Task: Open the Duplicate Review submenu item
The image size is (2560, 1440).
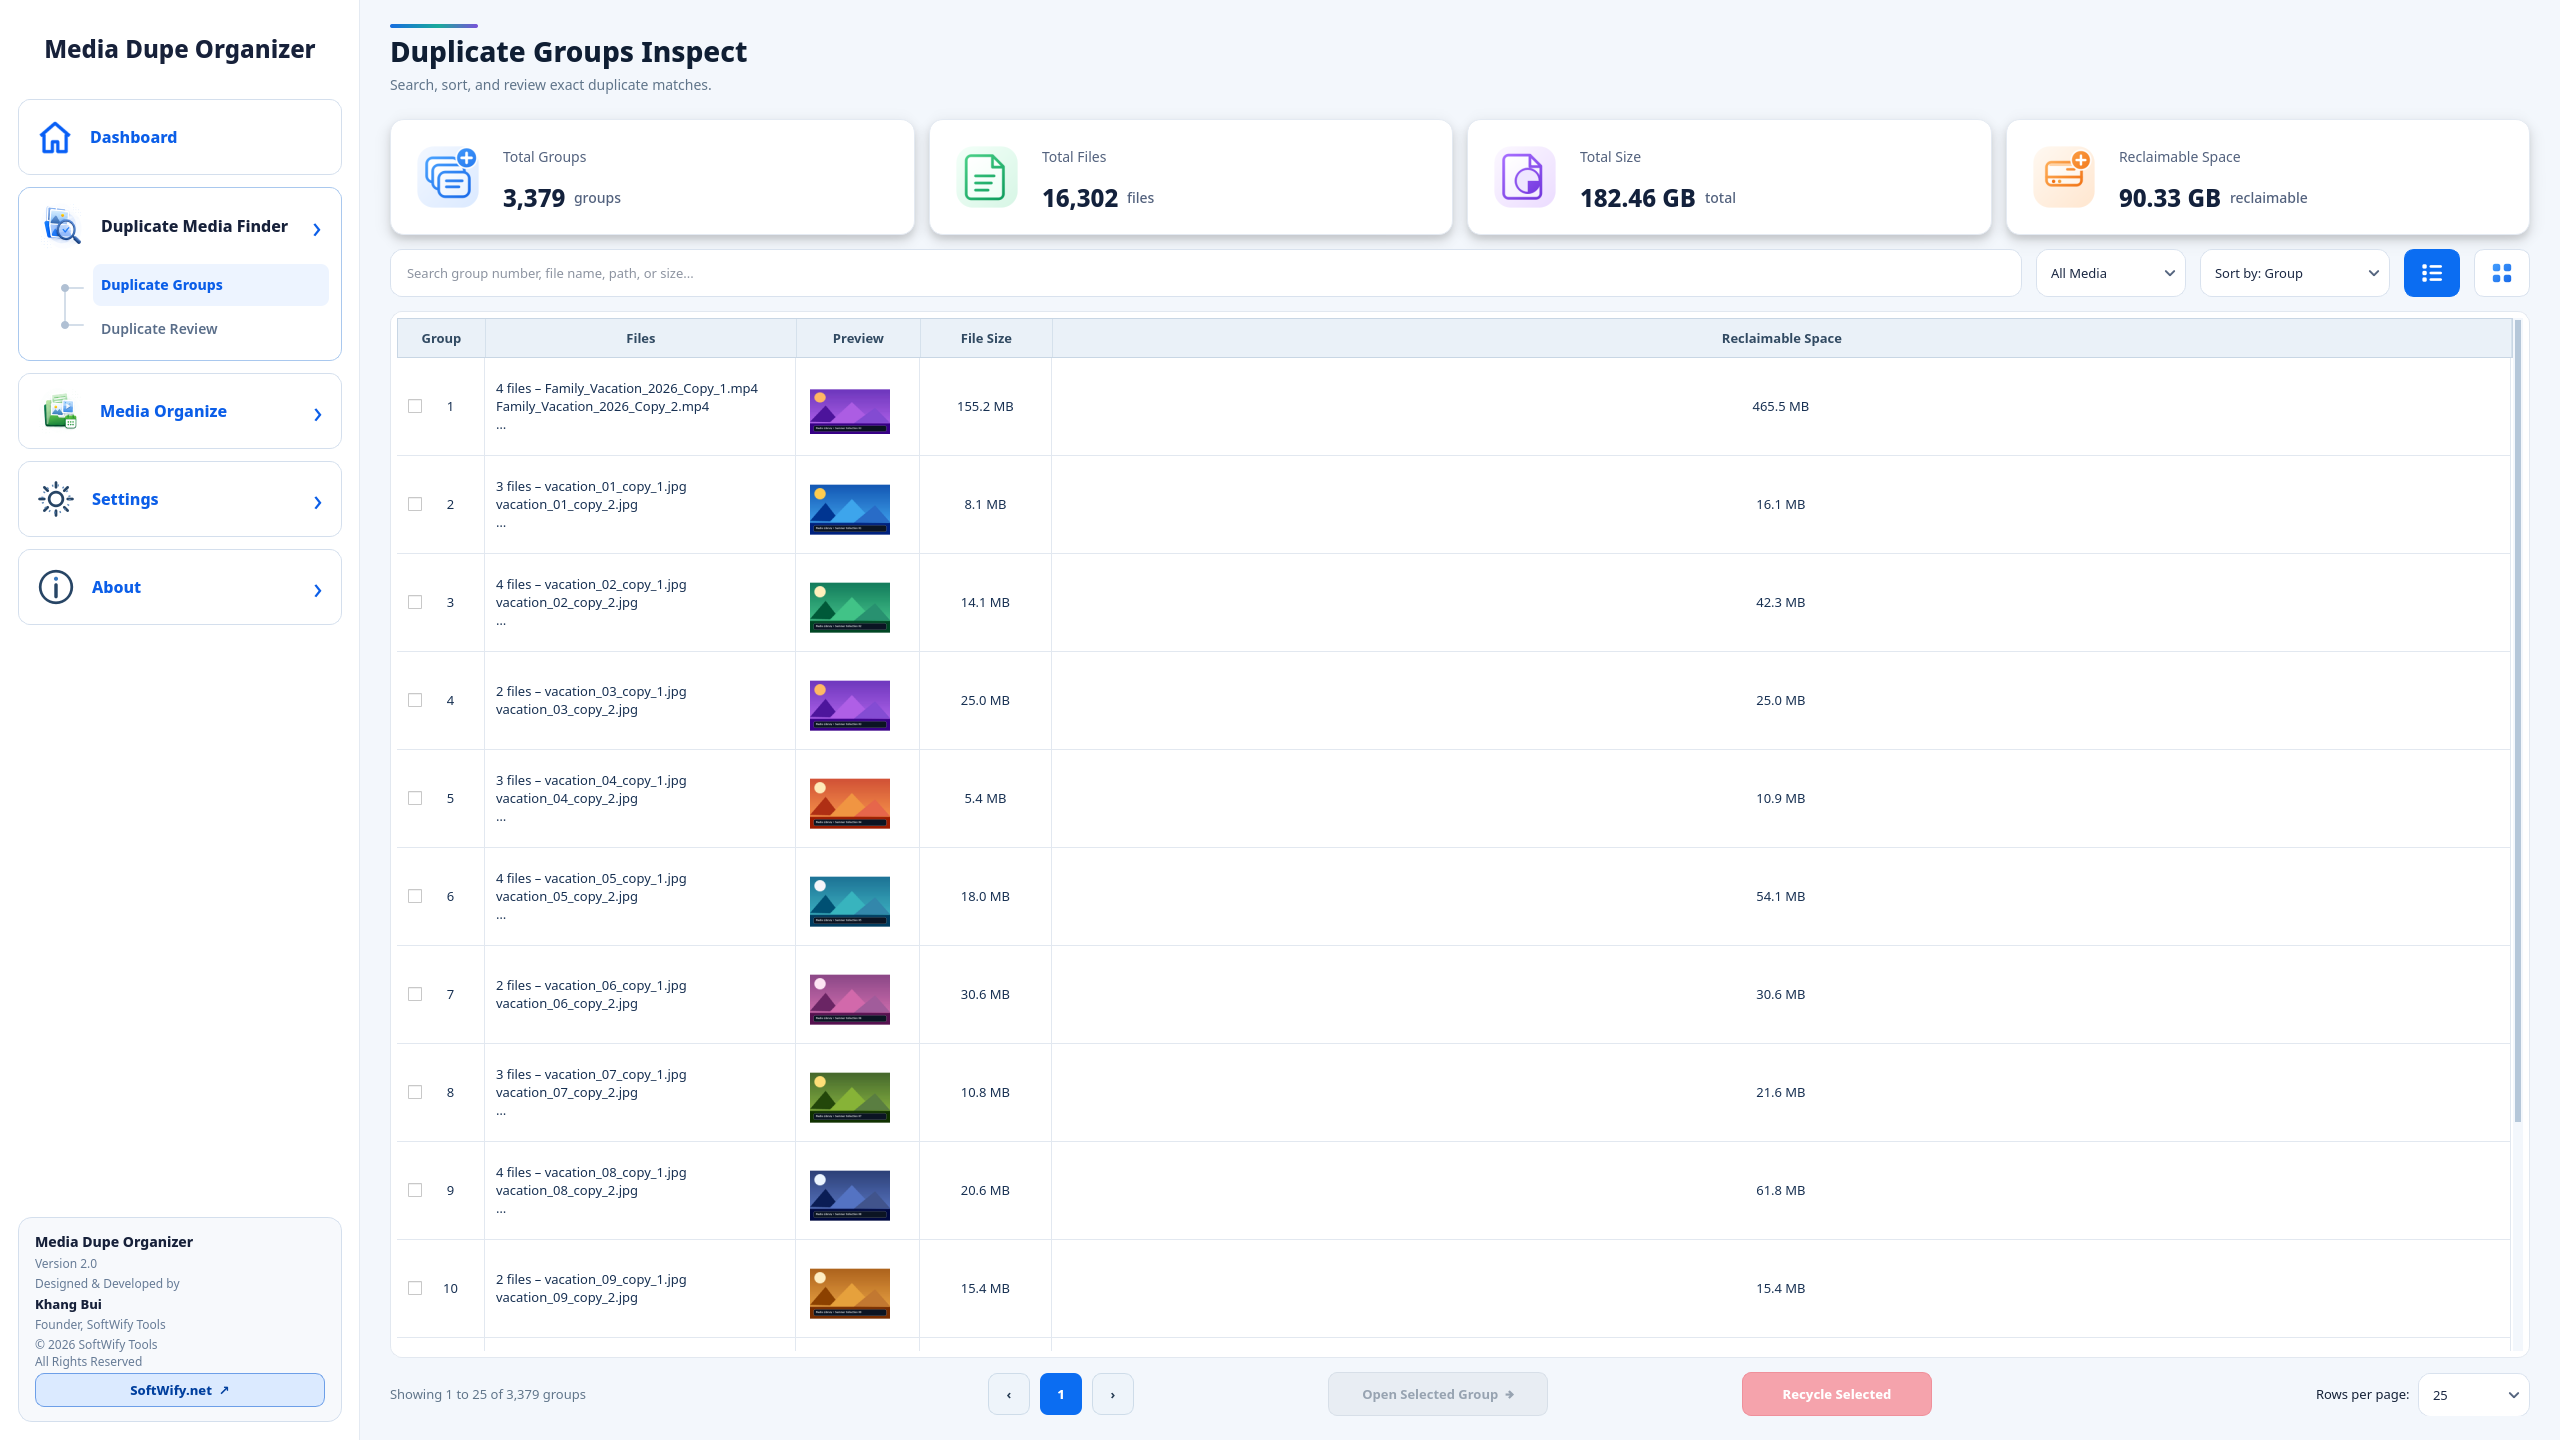Action: [210, 329]
